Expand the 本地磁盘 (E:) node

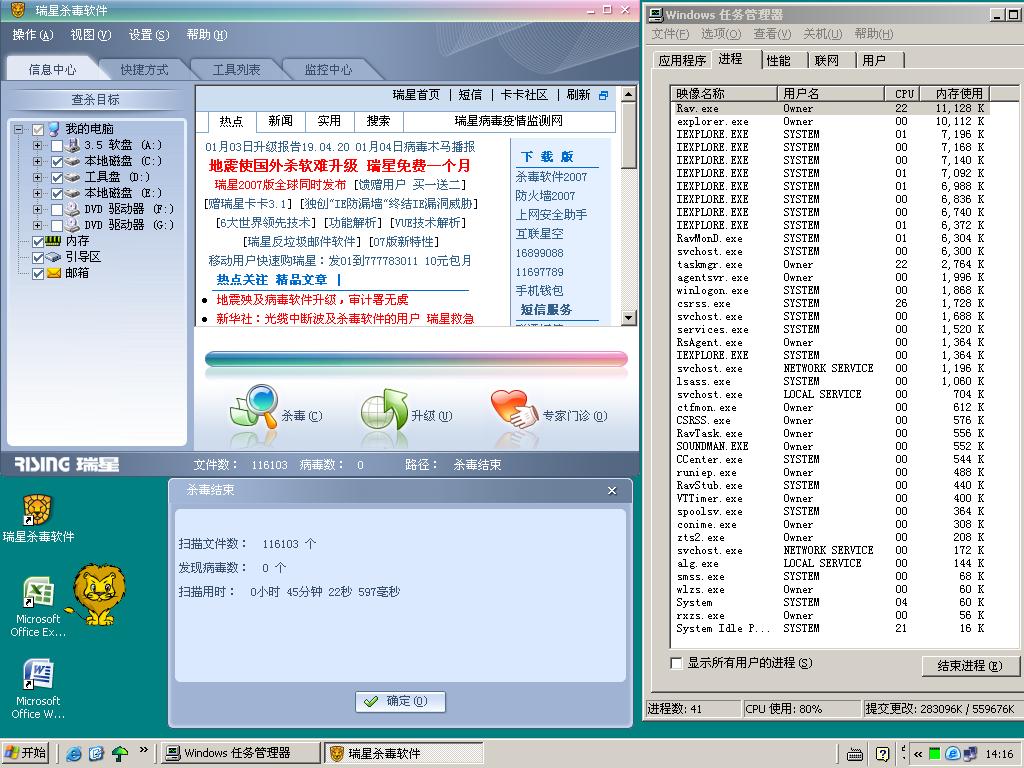(x=37, y=193)
